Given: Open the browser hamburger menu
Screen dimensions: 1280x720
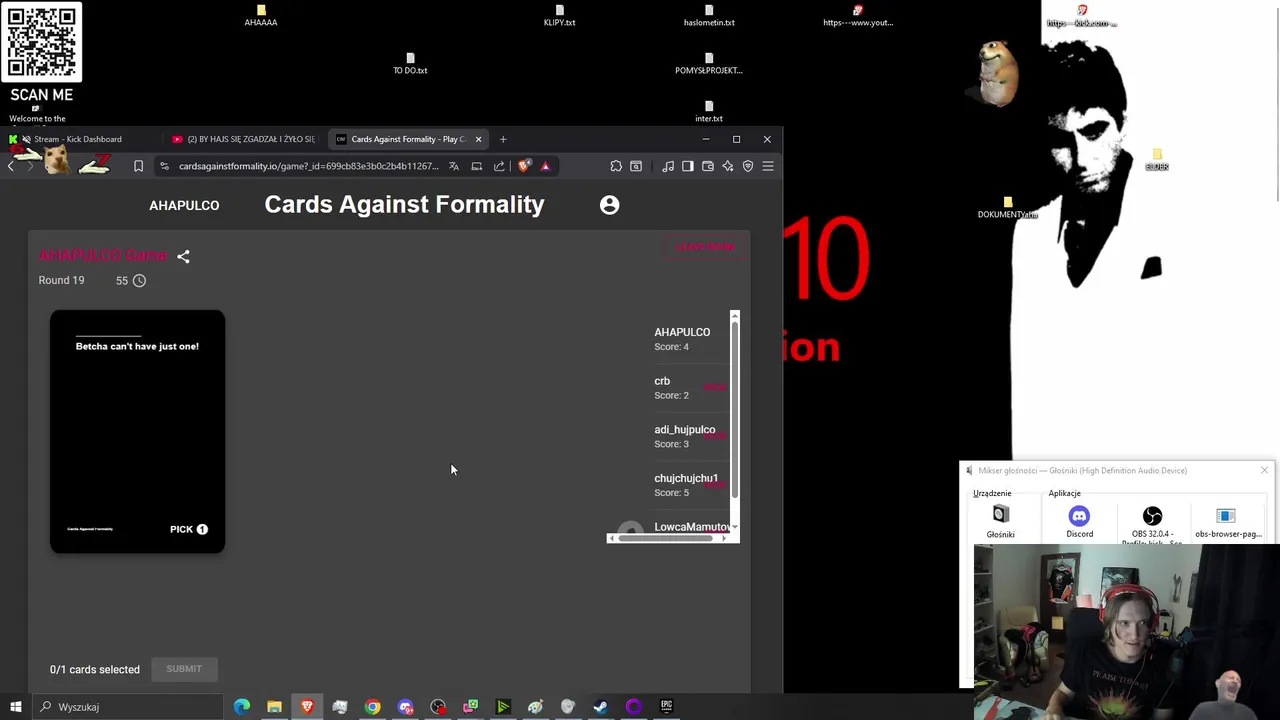Looking at the screenshot, I should 768,166.
